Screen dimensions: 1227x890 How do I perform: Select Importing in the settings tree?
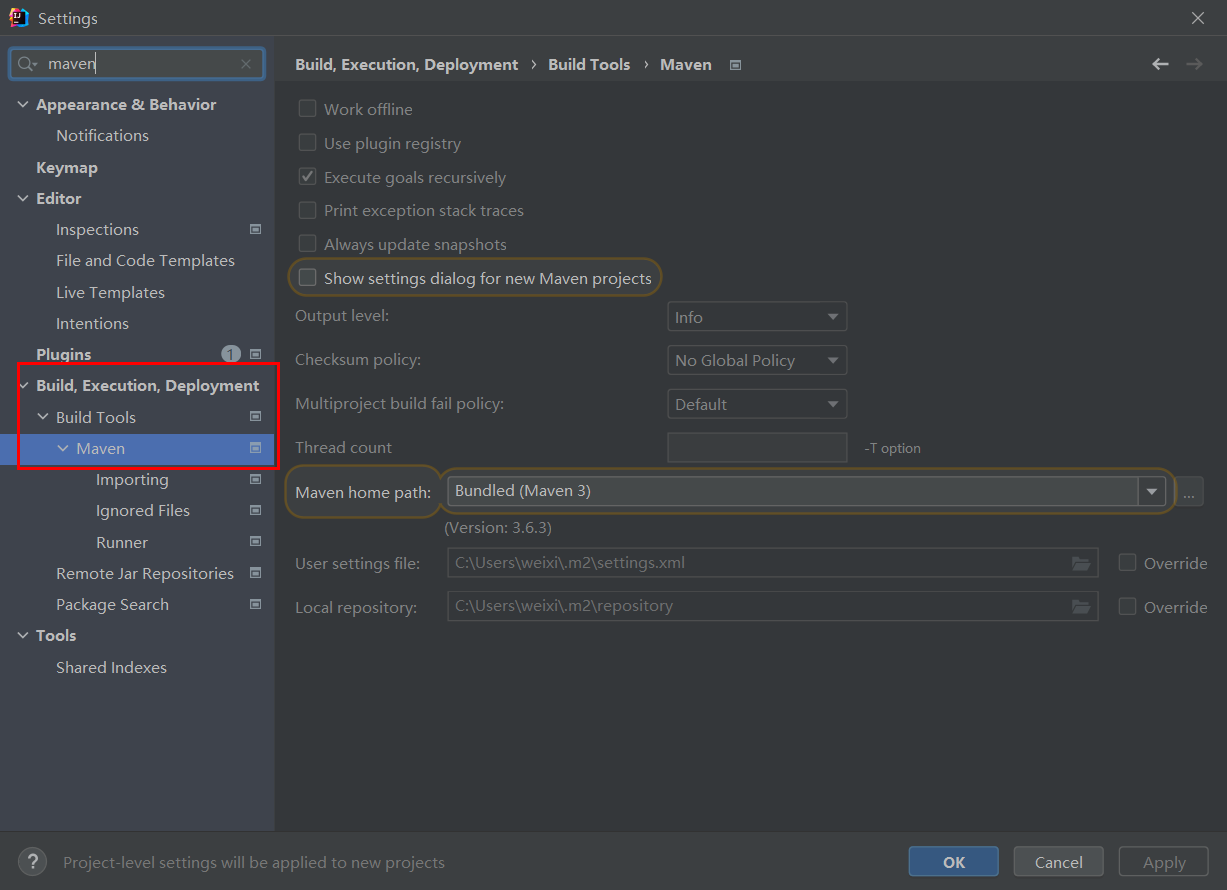tap(132, 480)
